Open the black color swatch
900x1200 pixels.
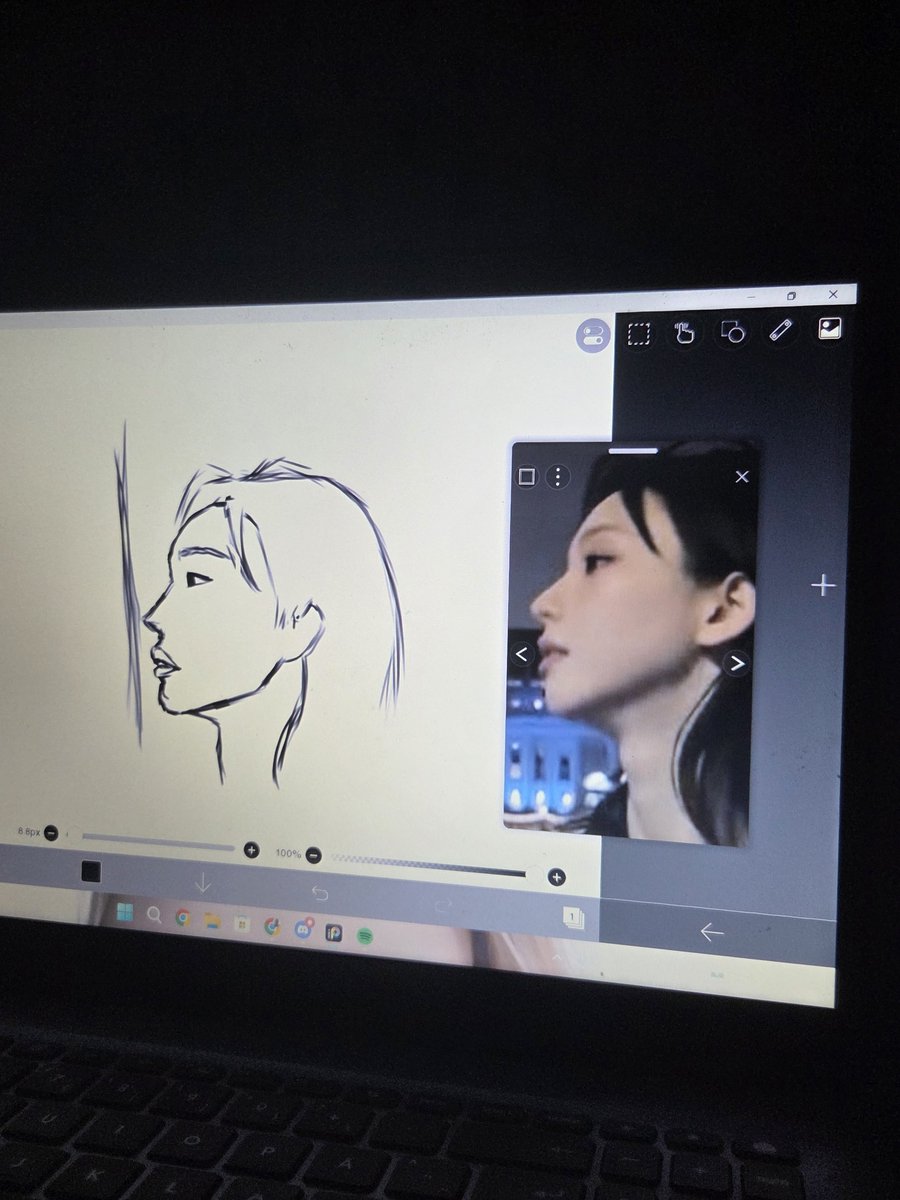tap(91, 872)
